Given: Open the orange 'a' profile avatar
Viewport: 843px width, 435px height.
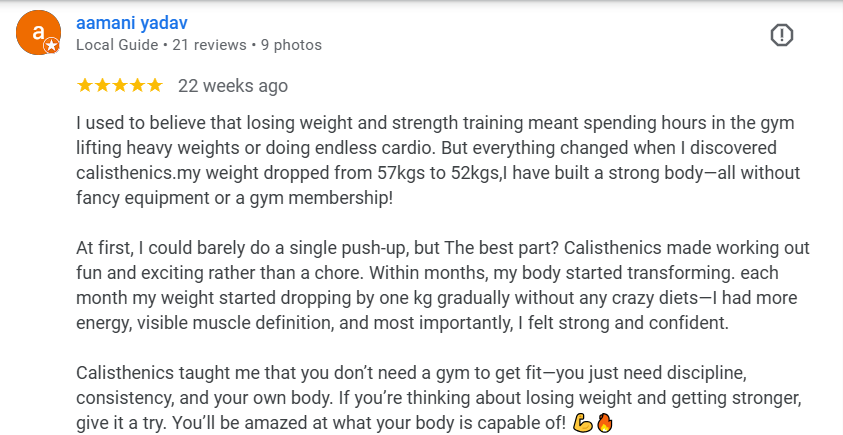Looking at the screenshot, I should point(38,34).
